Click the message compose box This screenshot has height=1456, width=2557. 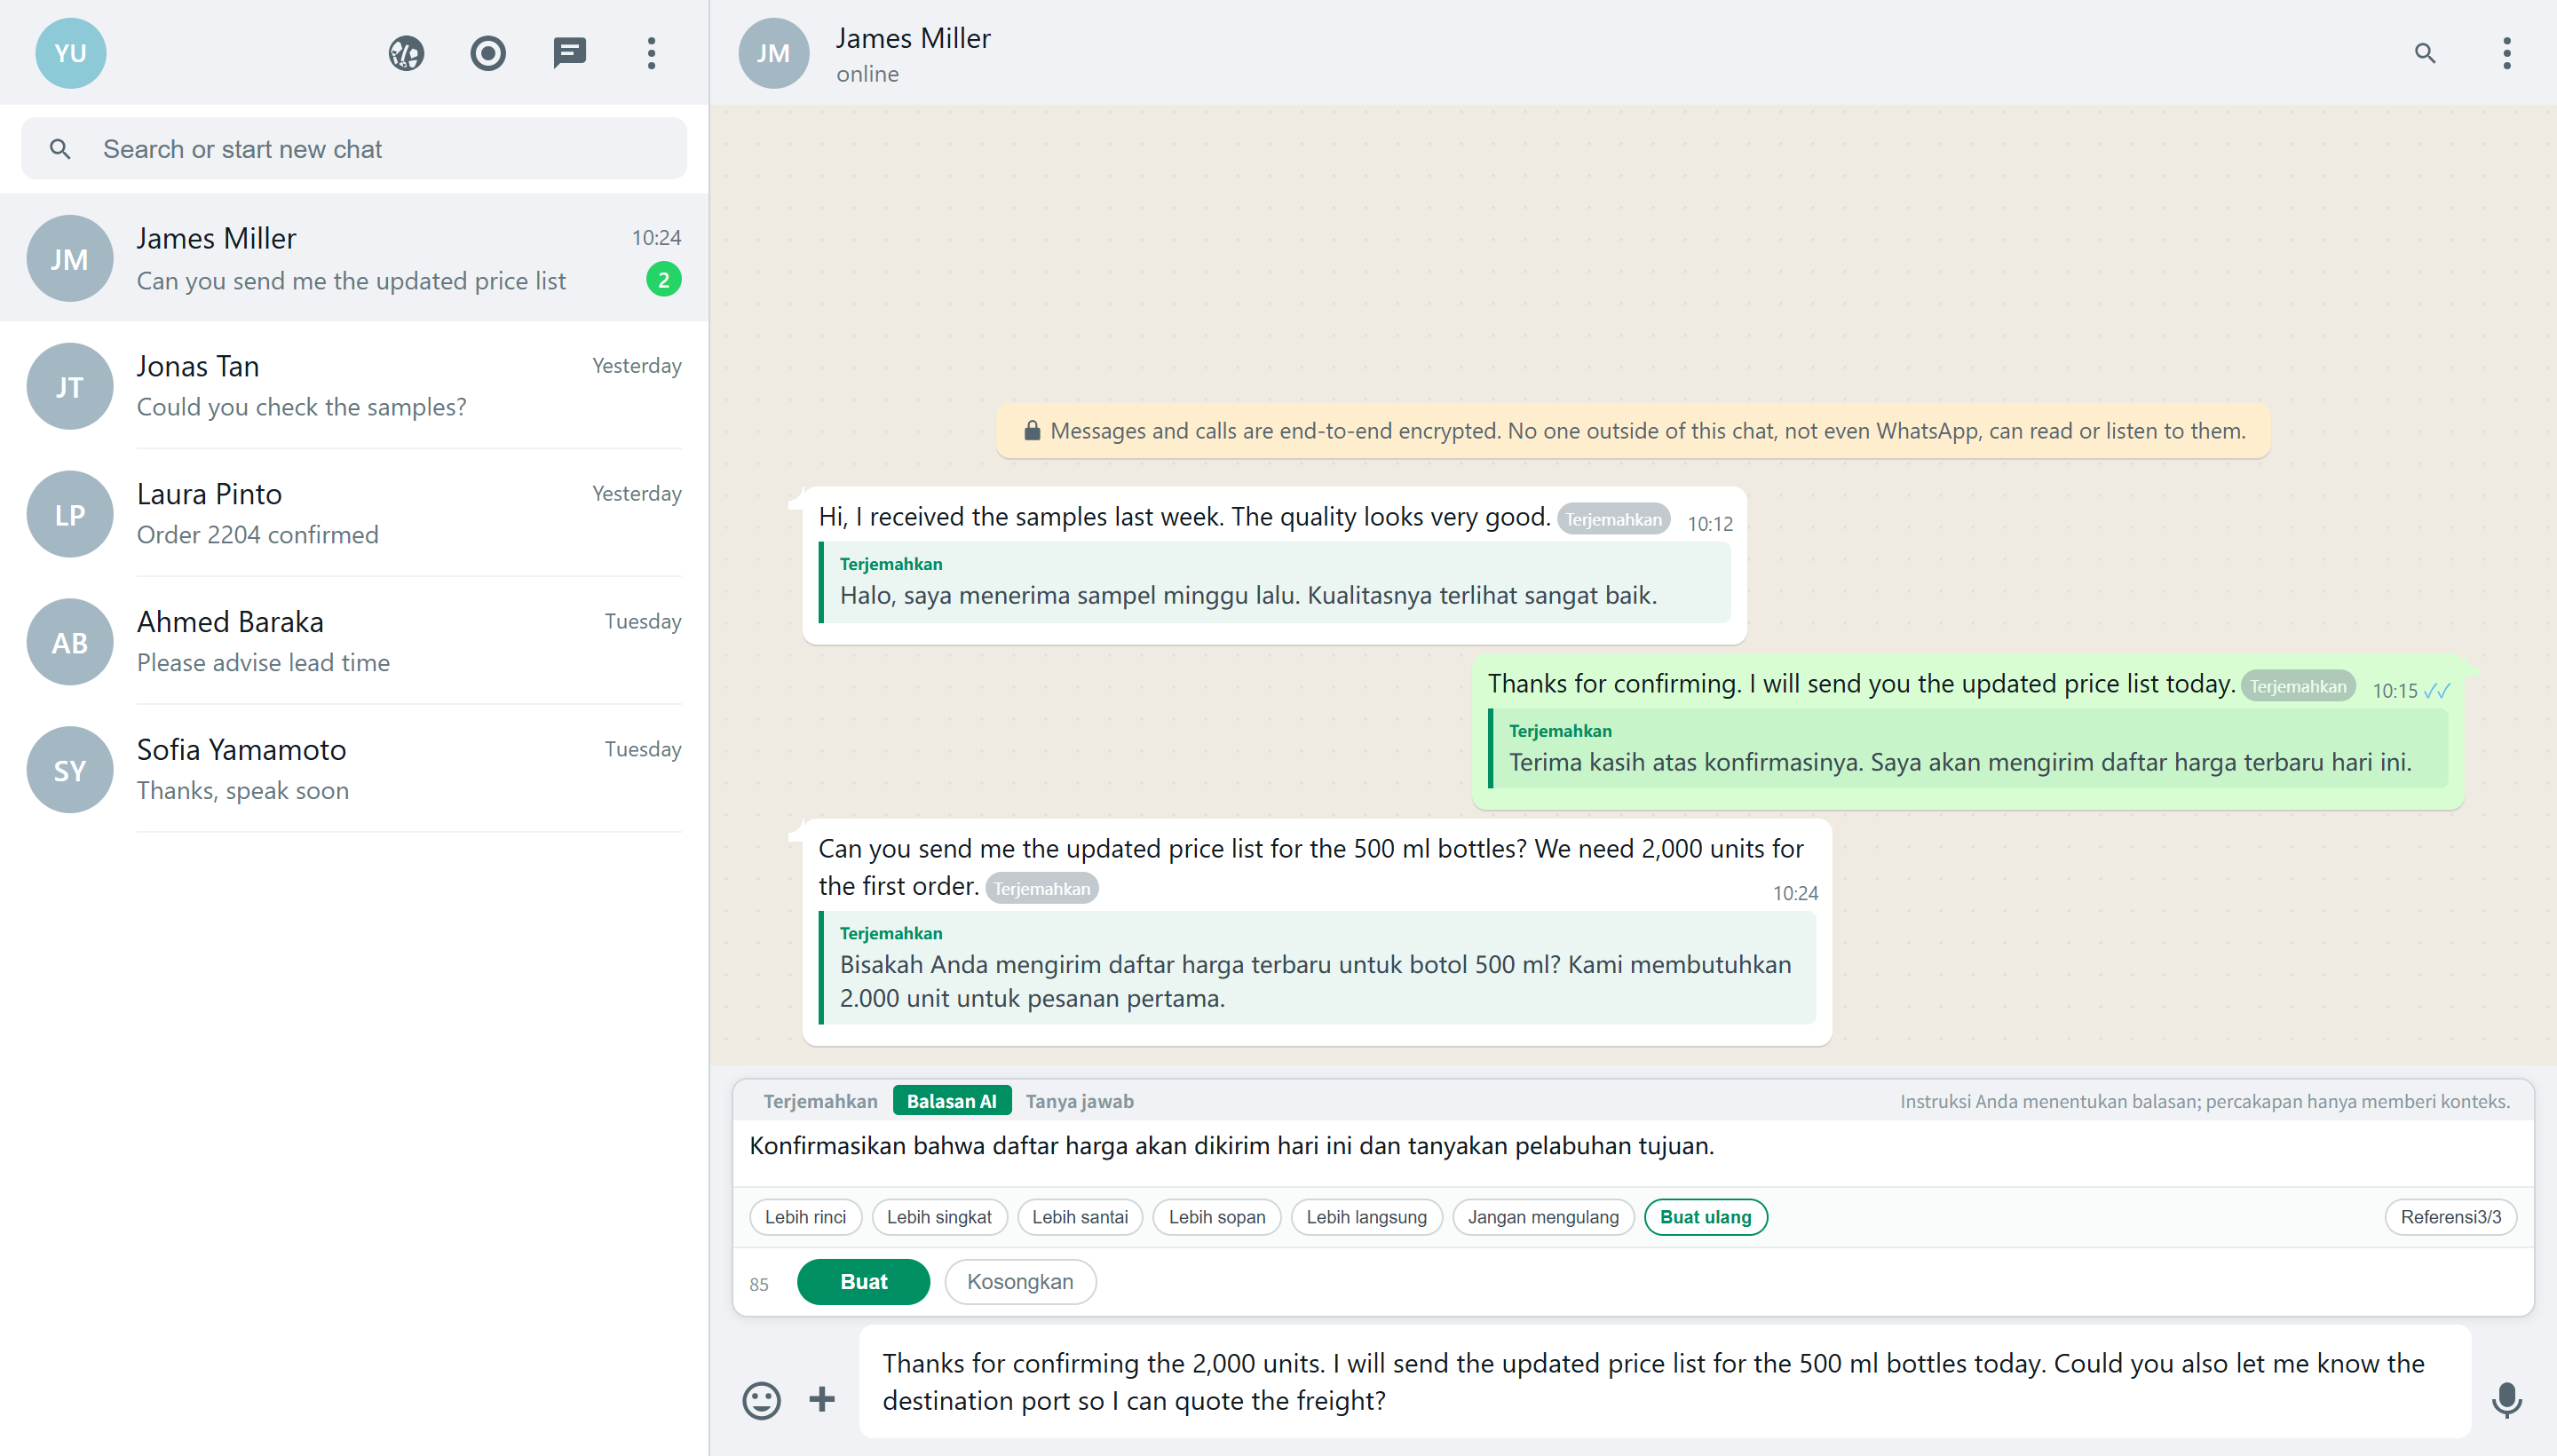point(1665,1382)
